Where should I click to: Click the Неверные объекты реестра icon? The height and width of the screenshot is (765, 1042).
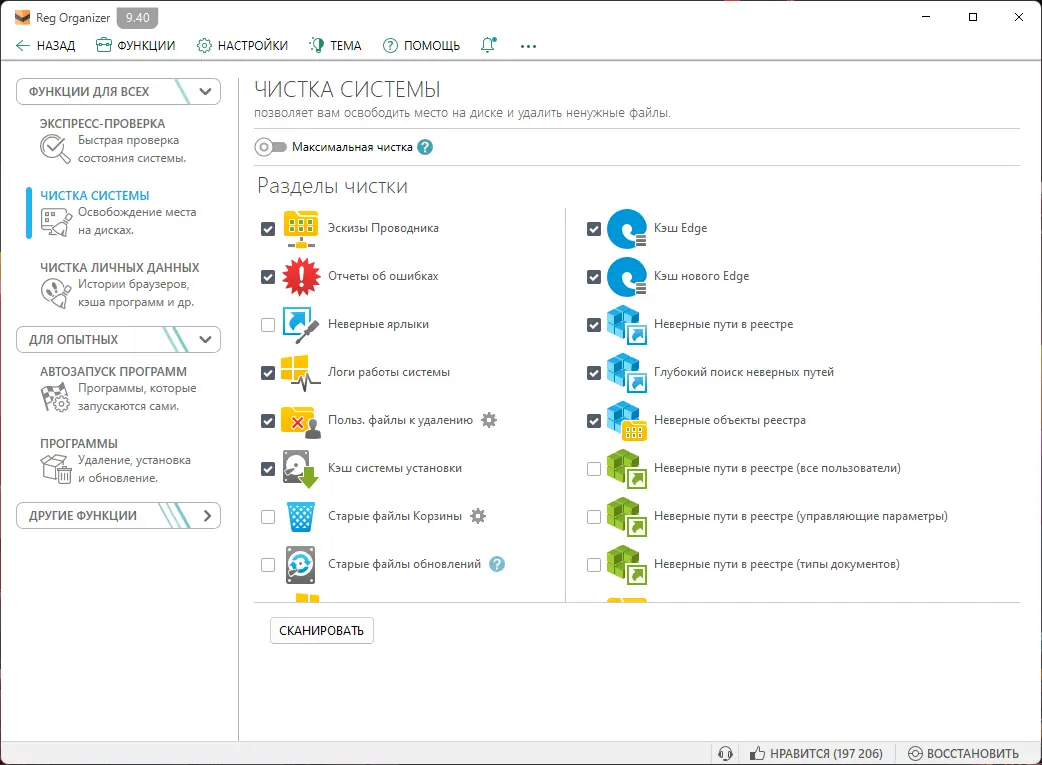[627, 421]
